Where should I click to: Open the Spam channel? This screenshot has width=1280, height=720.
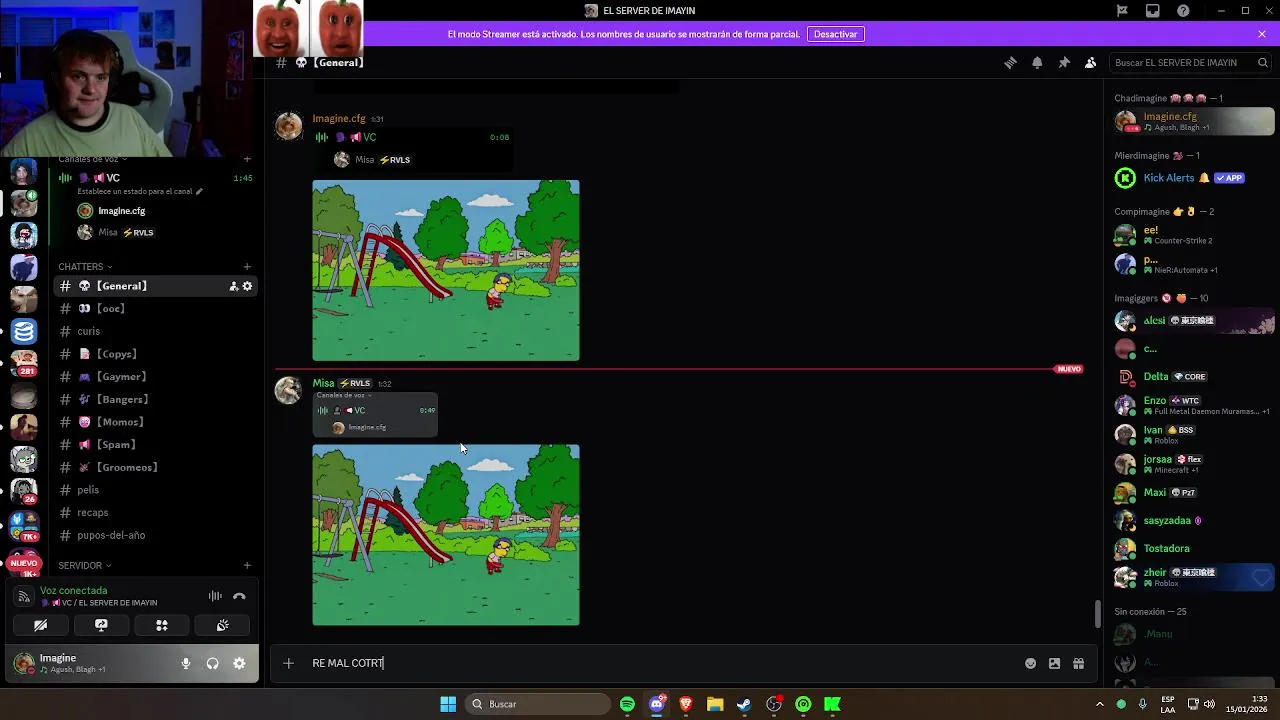[x=155, y=445]
